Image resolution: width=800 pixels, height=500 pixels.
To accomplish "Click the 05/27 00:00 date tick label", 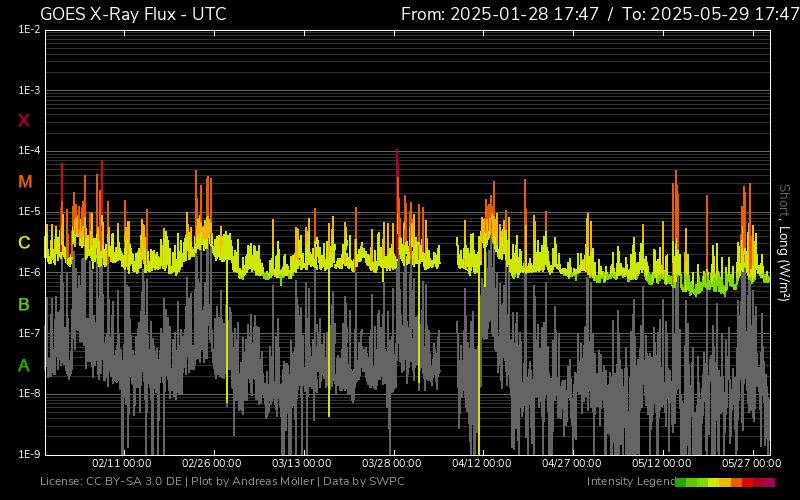I will [x=751, y=464].
